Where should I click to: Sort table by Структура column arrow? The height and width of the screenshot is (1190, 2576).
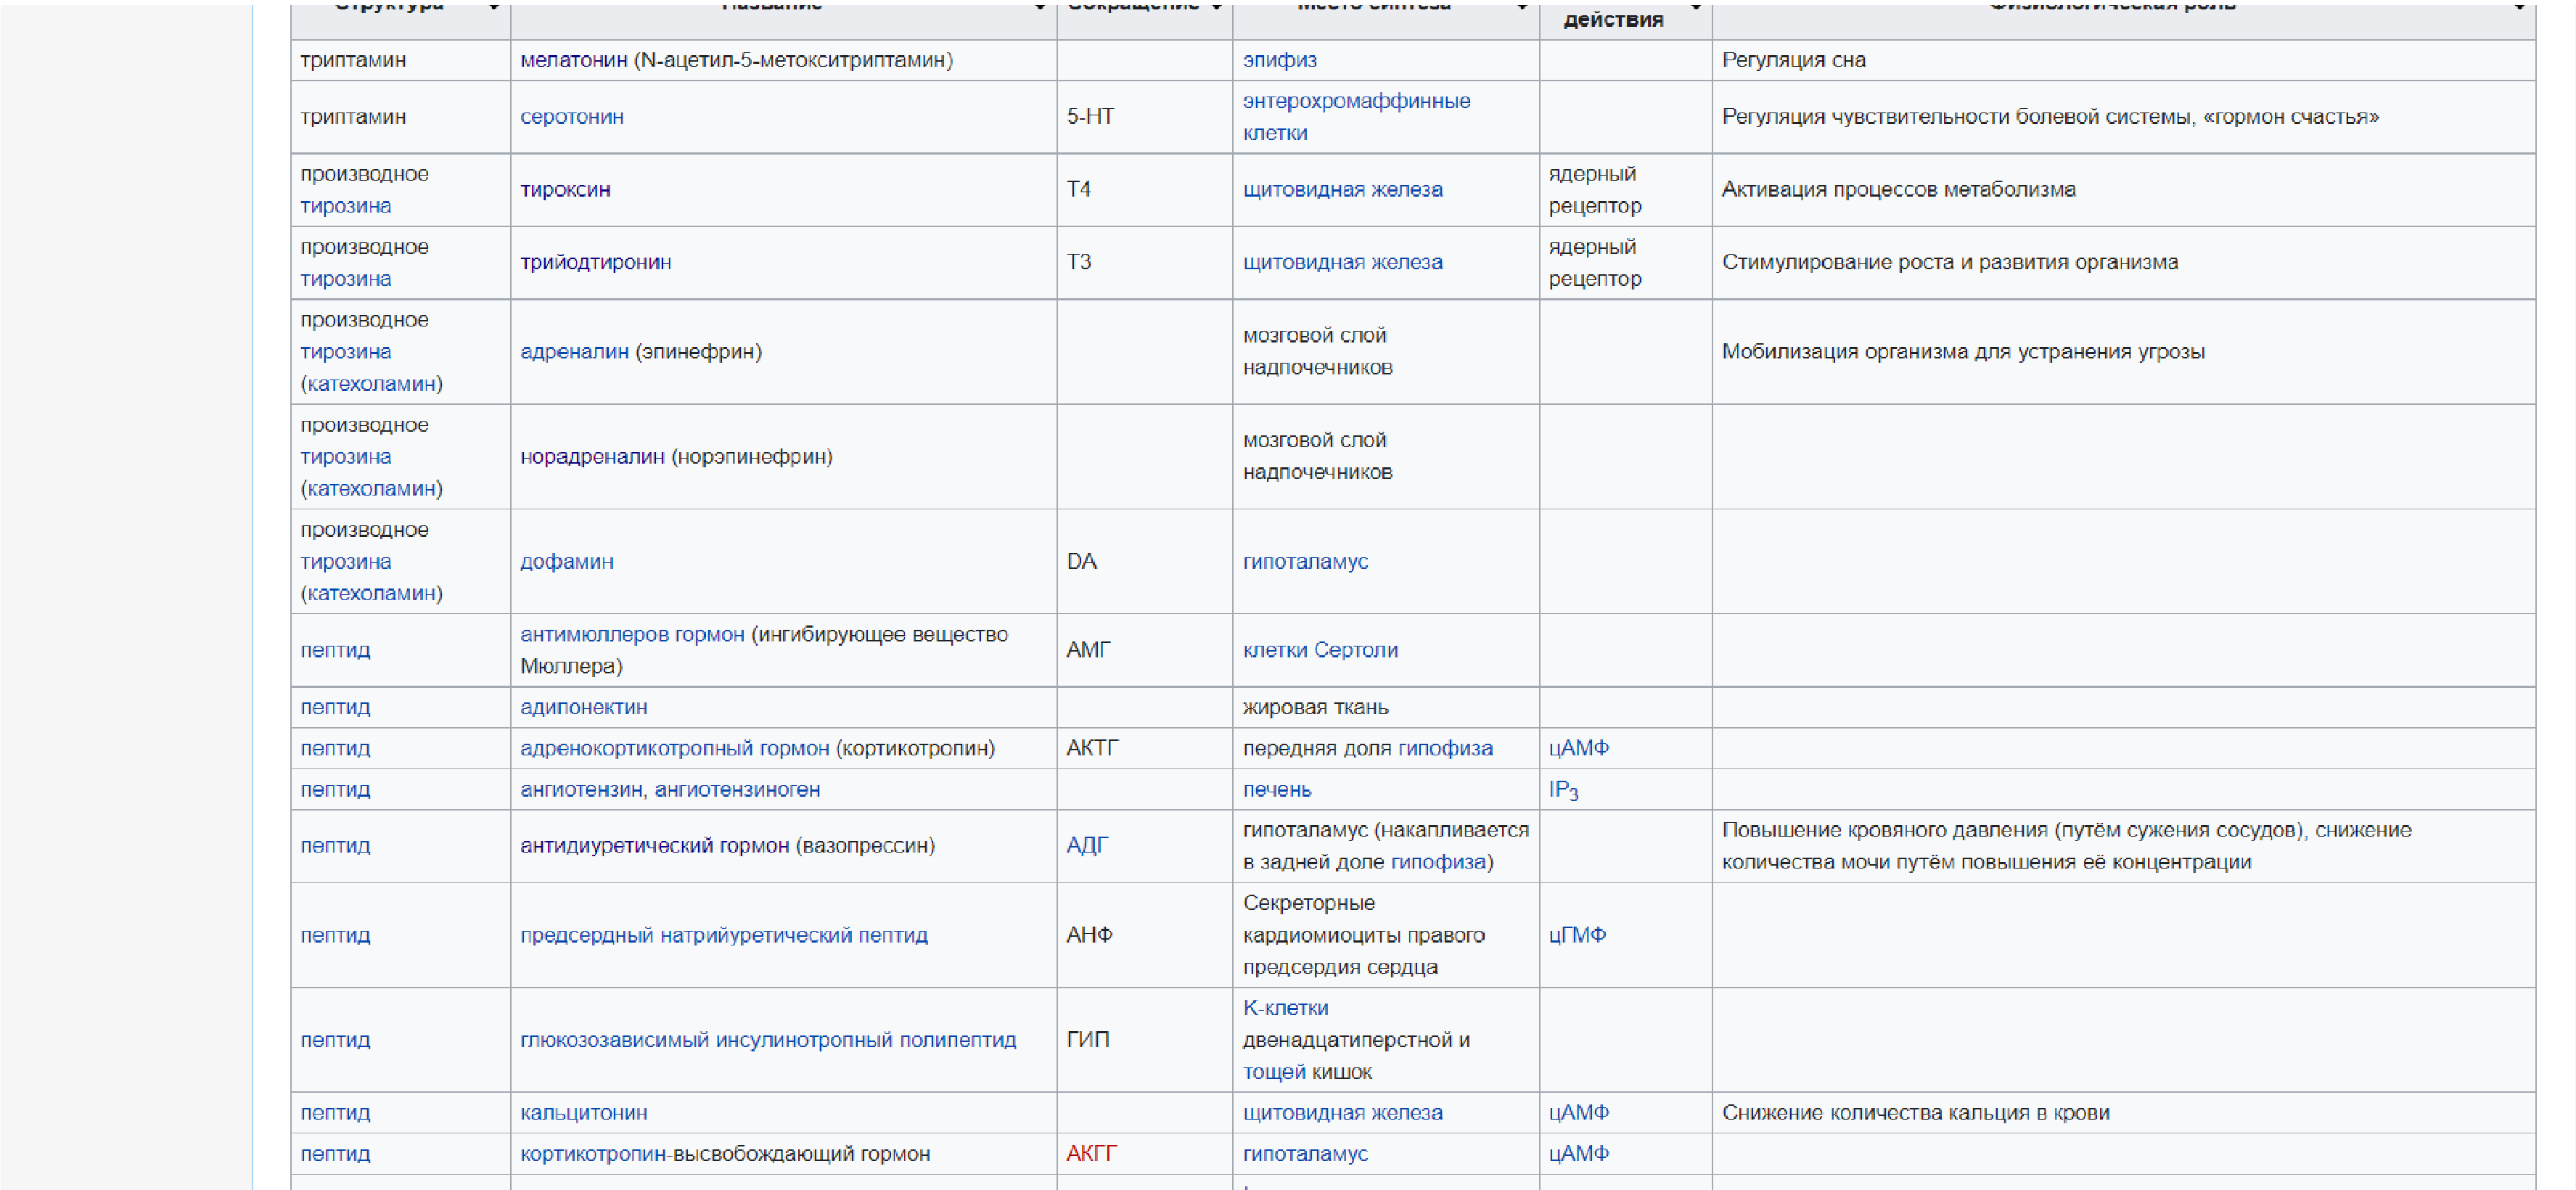[x=494, y=8]
